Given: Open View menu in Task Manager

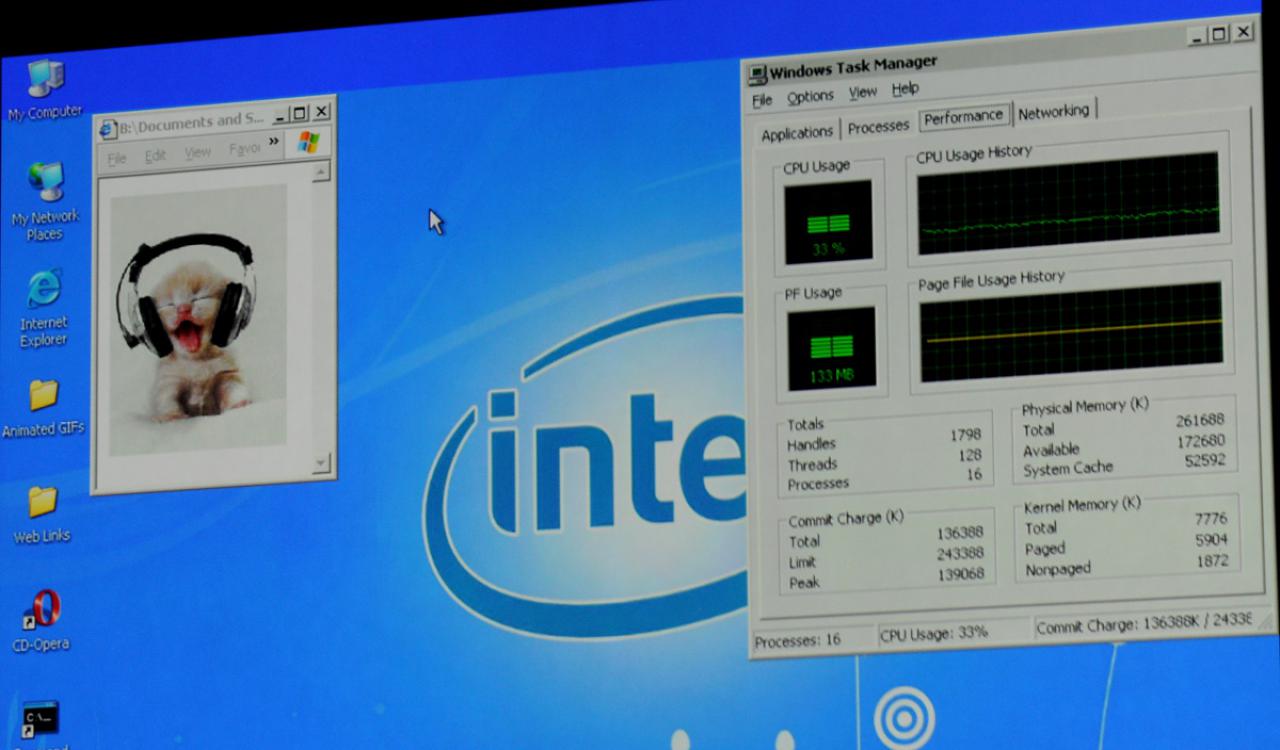Looking at the screenshot, I should [x=863, y=92].
